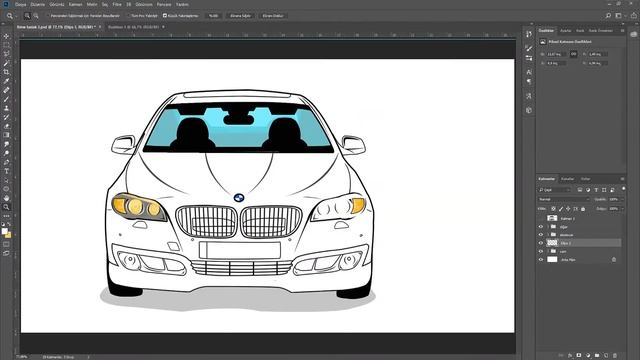Select the Magic Wand tool
Screen dimensions: 640x360
click(x=6, y=63)
